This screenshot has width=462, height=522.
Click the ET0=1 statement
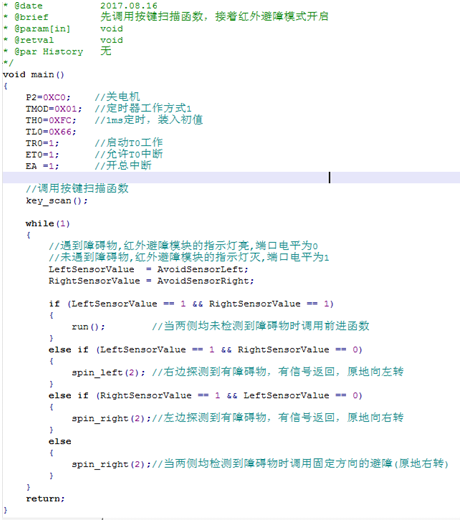coord(42,155)
